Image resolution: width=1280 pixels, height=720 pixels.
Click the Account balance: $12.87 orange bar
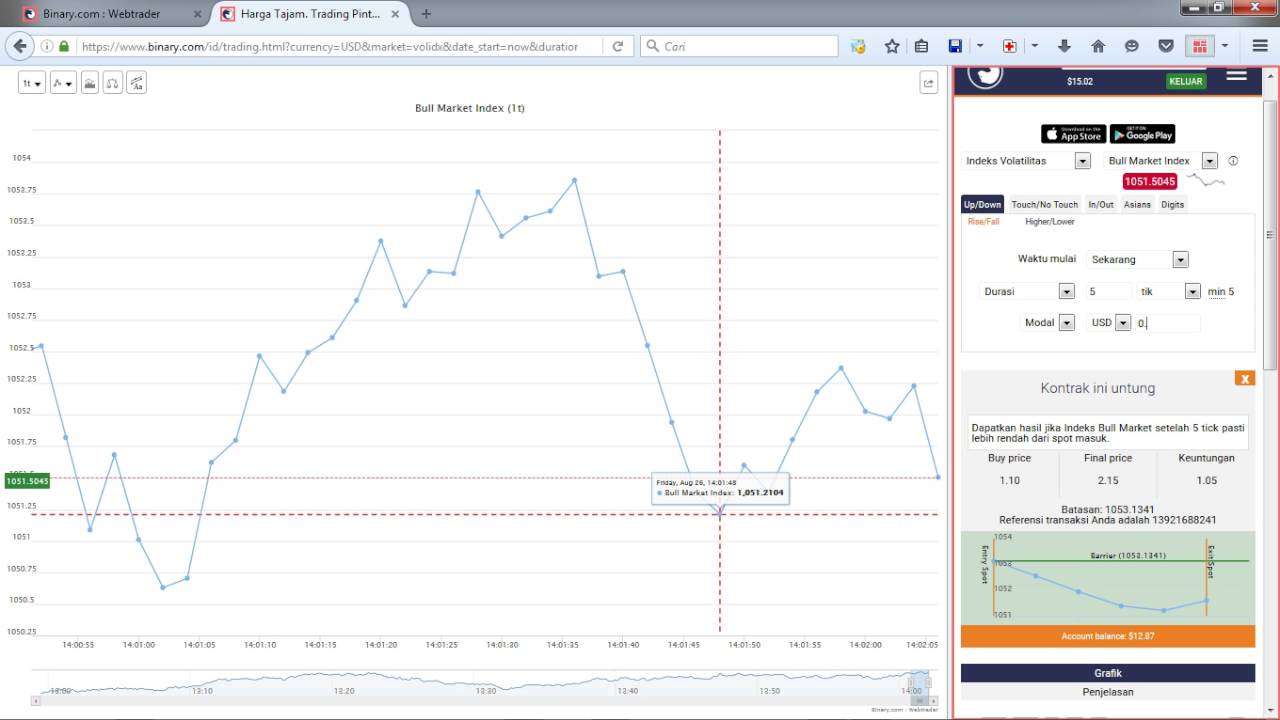1108,636
